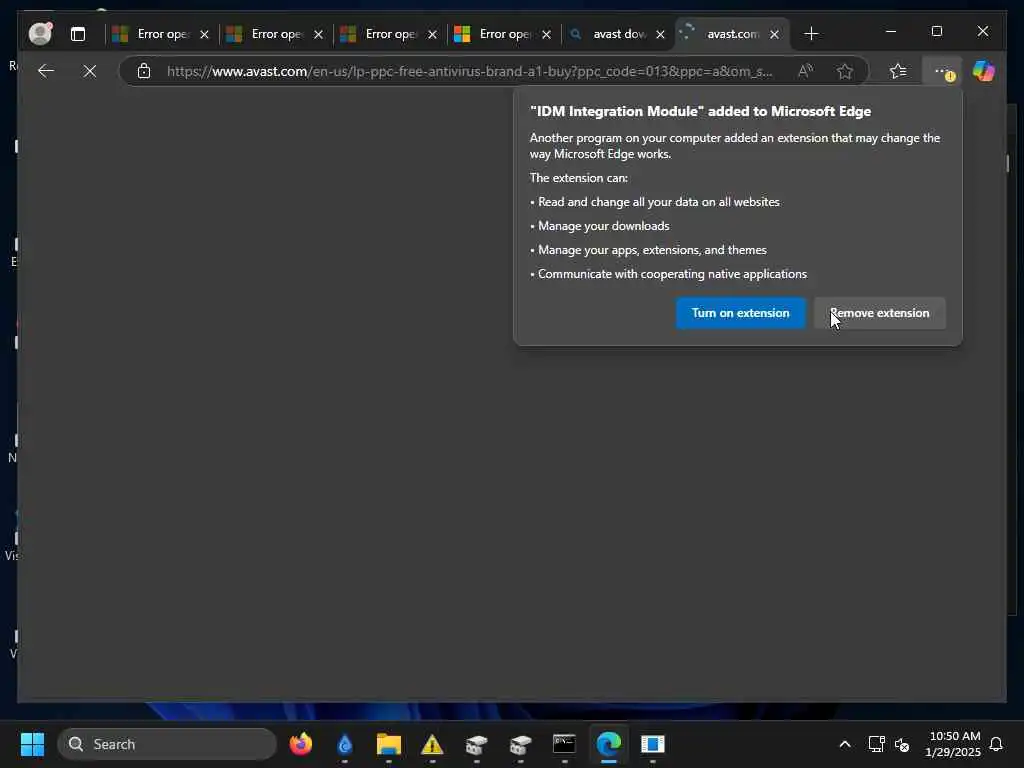1024x768 pixels.
Task: Open network status in the system tray
Action: [876, 744]
